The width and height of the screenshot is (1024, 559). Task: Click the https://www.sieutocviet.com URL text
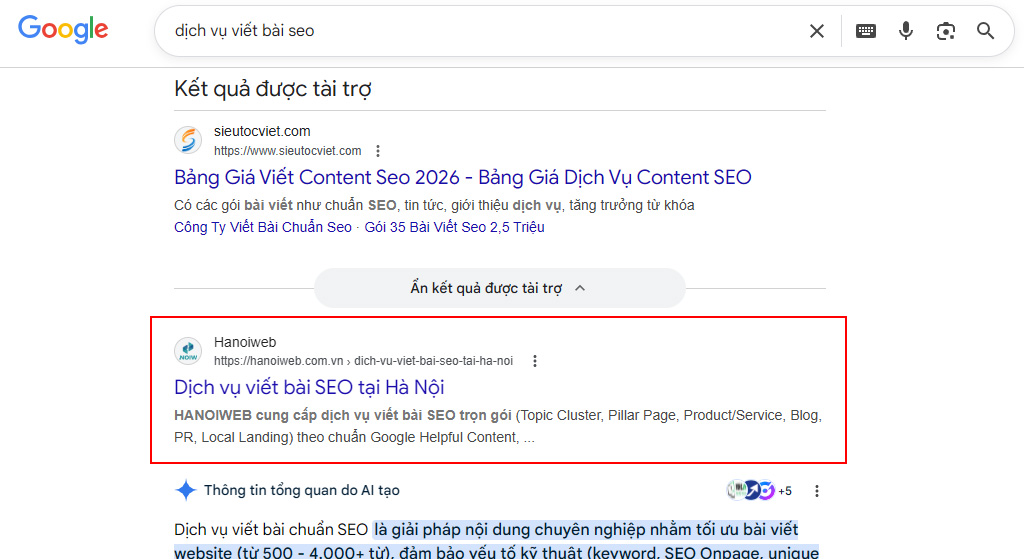287,151
